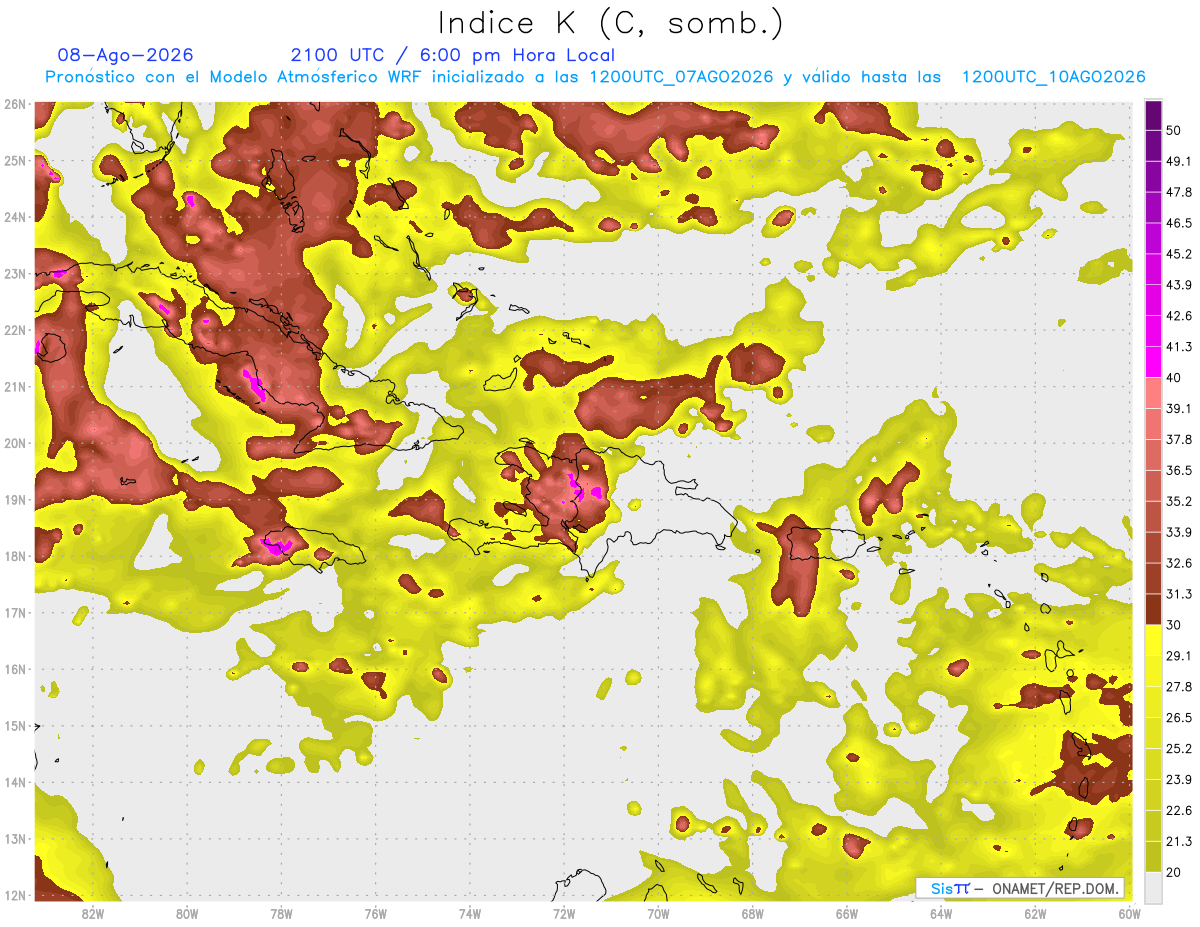The width and height of the screenshot is (1200, 927).
Task: Click the '29.1' color scale label
Action: (1179, 655)
